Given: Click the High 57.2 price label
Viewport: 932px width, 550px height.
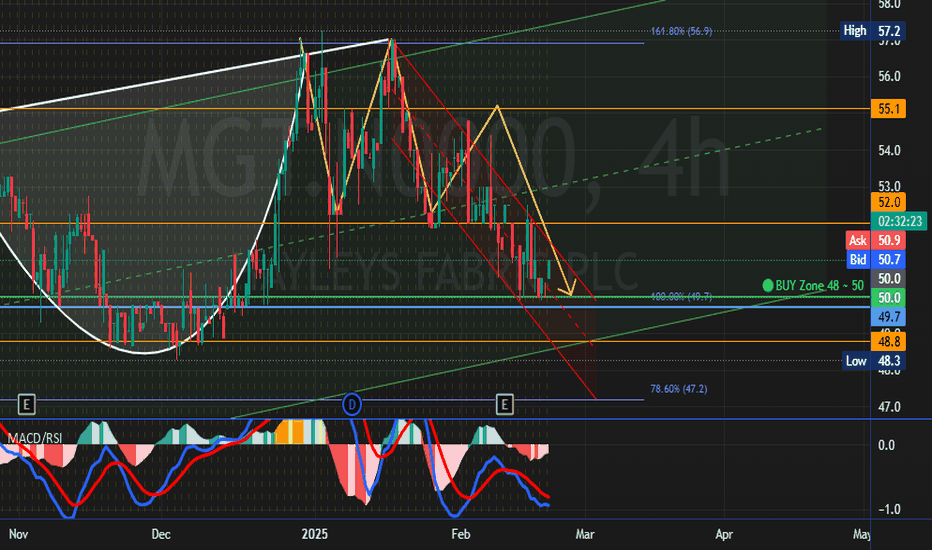Looking at the screenshot, I should pyautogui.click(x=873, y=30).
